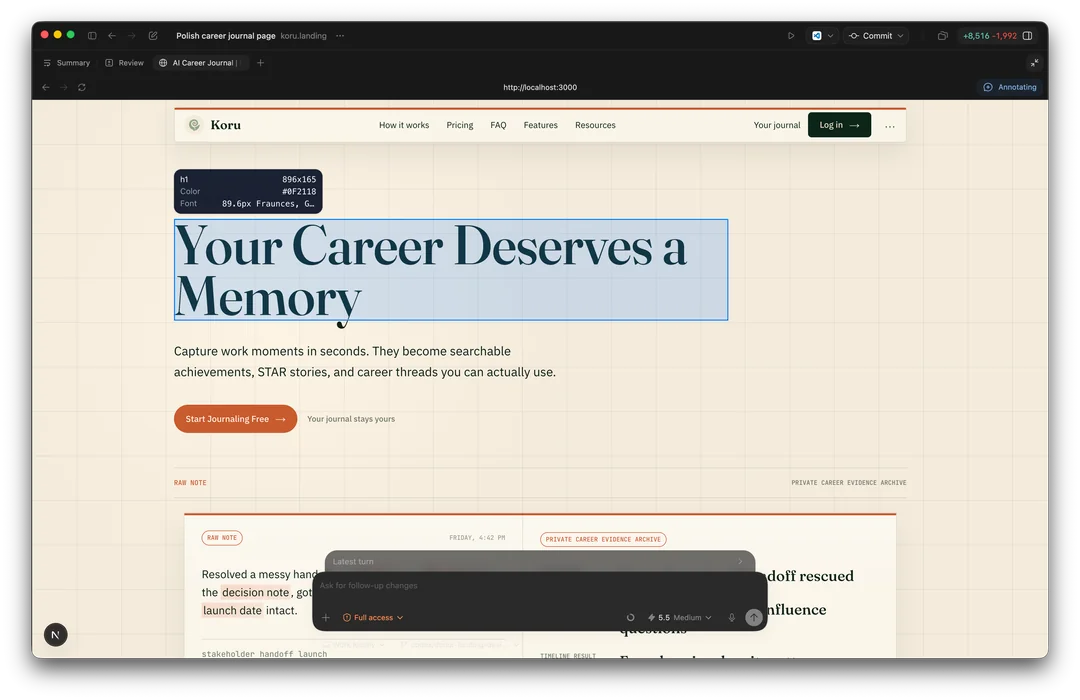Image resolution: width=1080 pixels, height=700 pixels.
Task: Open the +8,516 -1,992 diff stats
Action: [x=990, y=36]
